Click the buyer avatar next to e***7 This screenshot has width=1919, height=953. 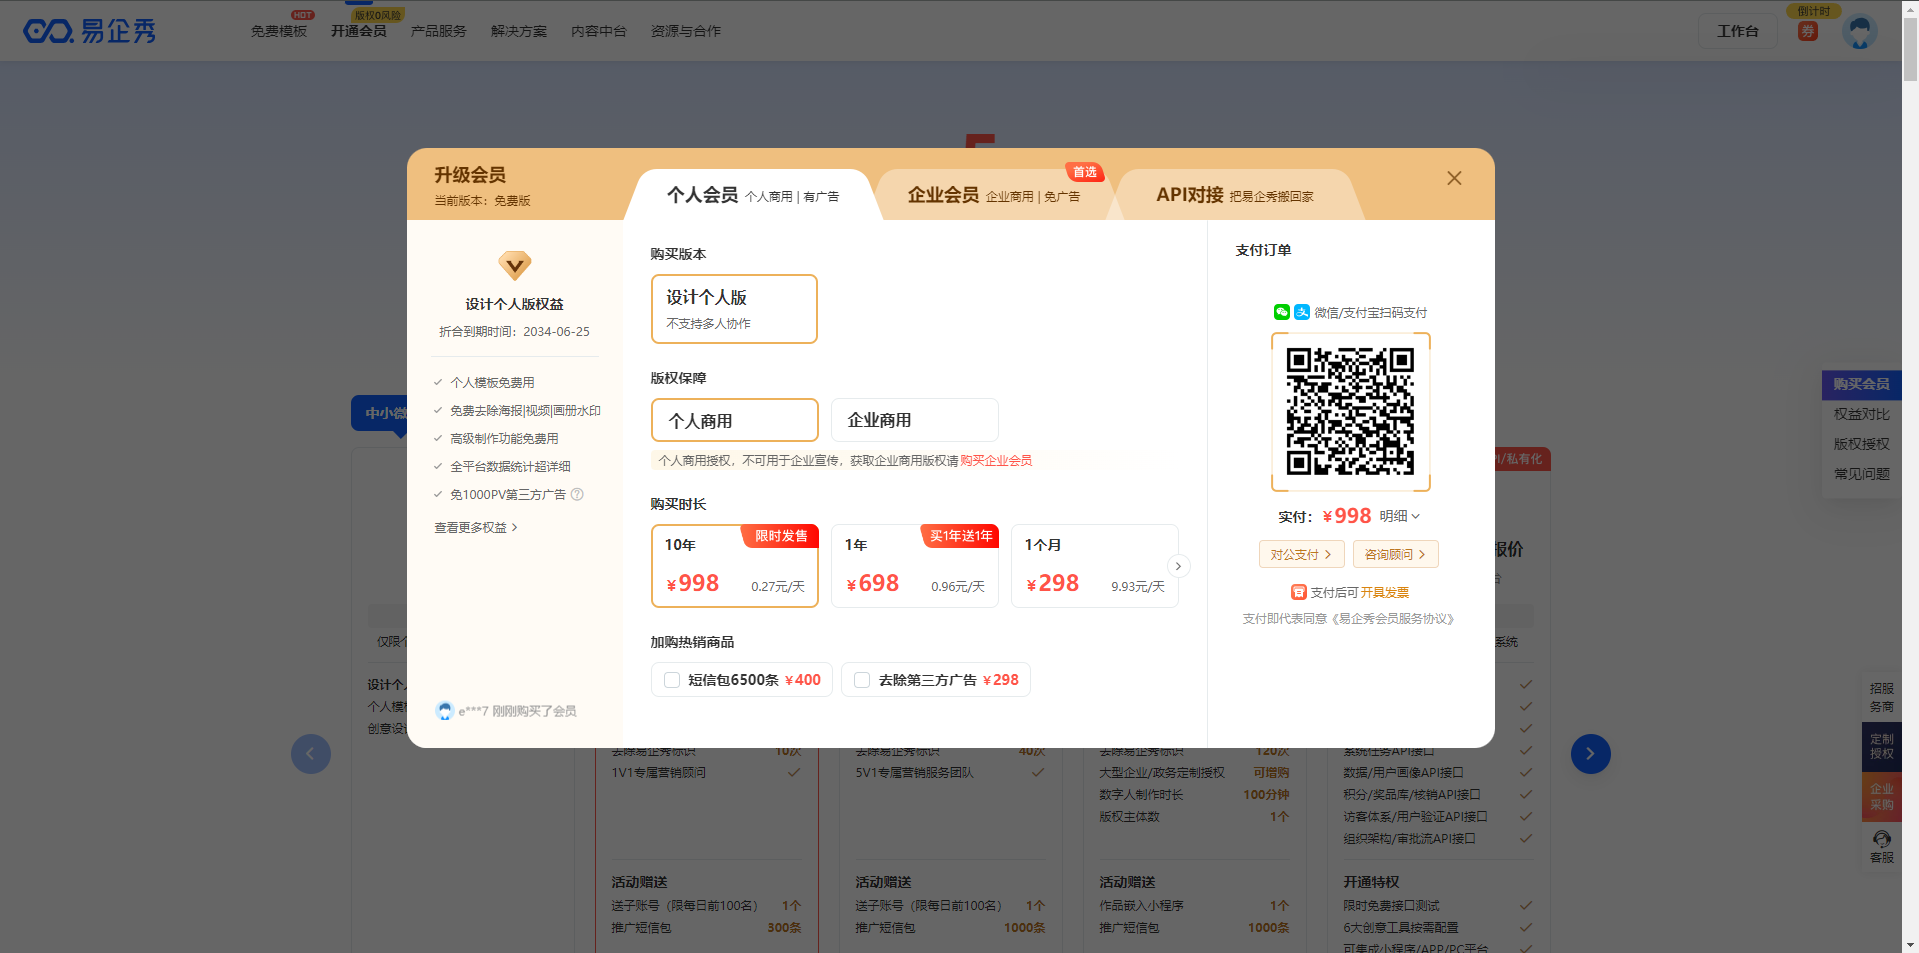coord(445,711)
